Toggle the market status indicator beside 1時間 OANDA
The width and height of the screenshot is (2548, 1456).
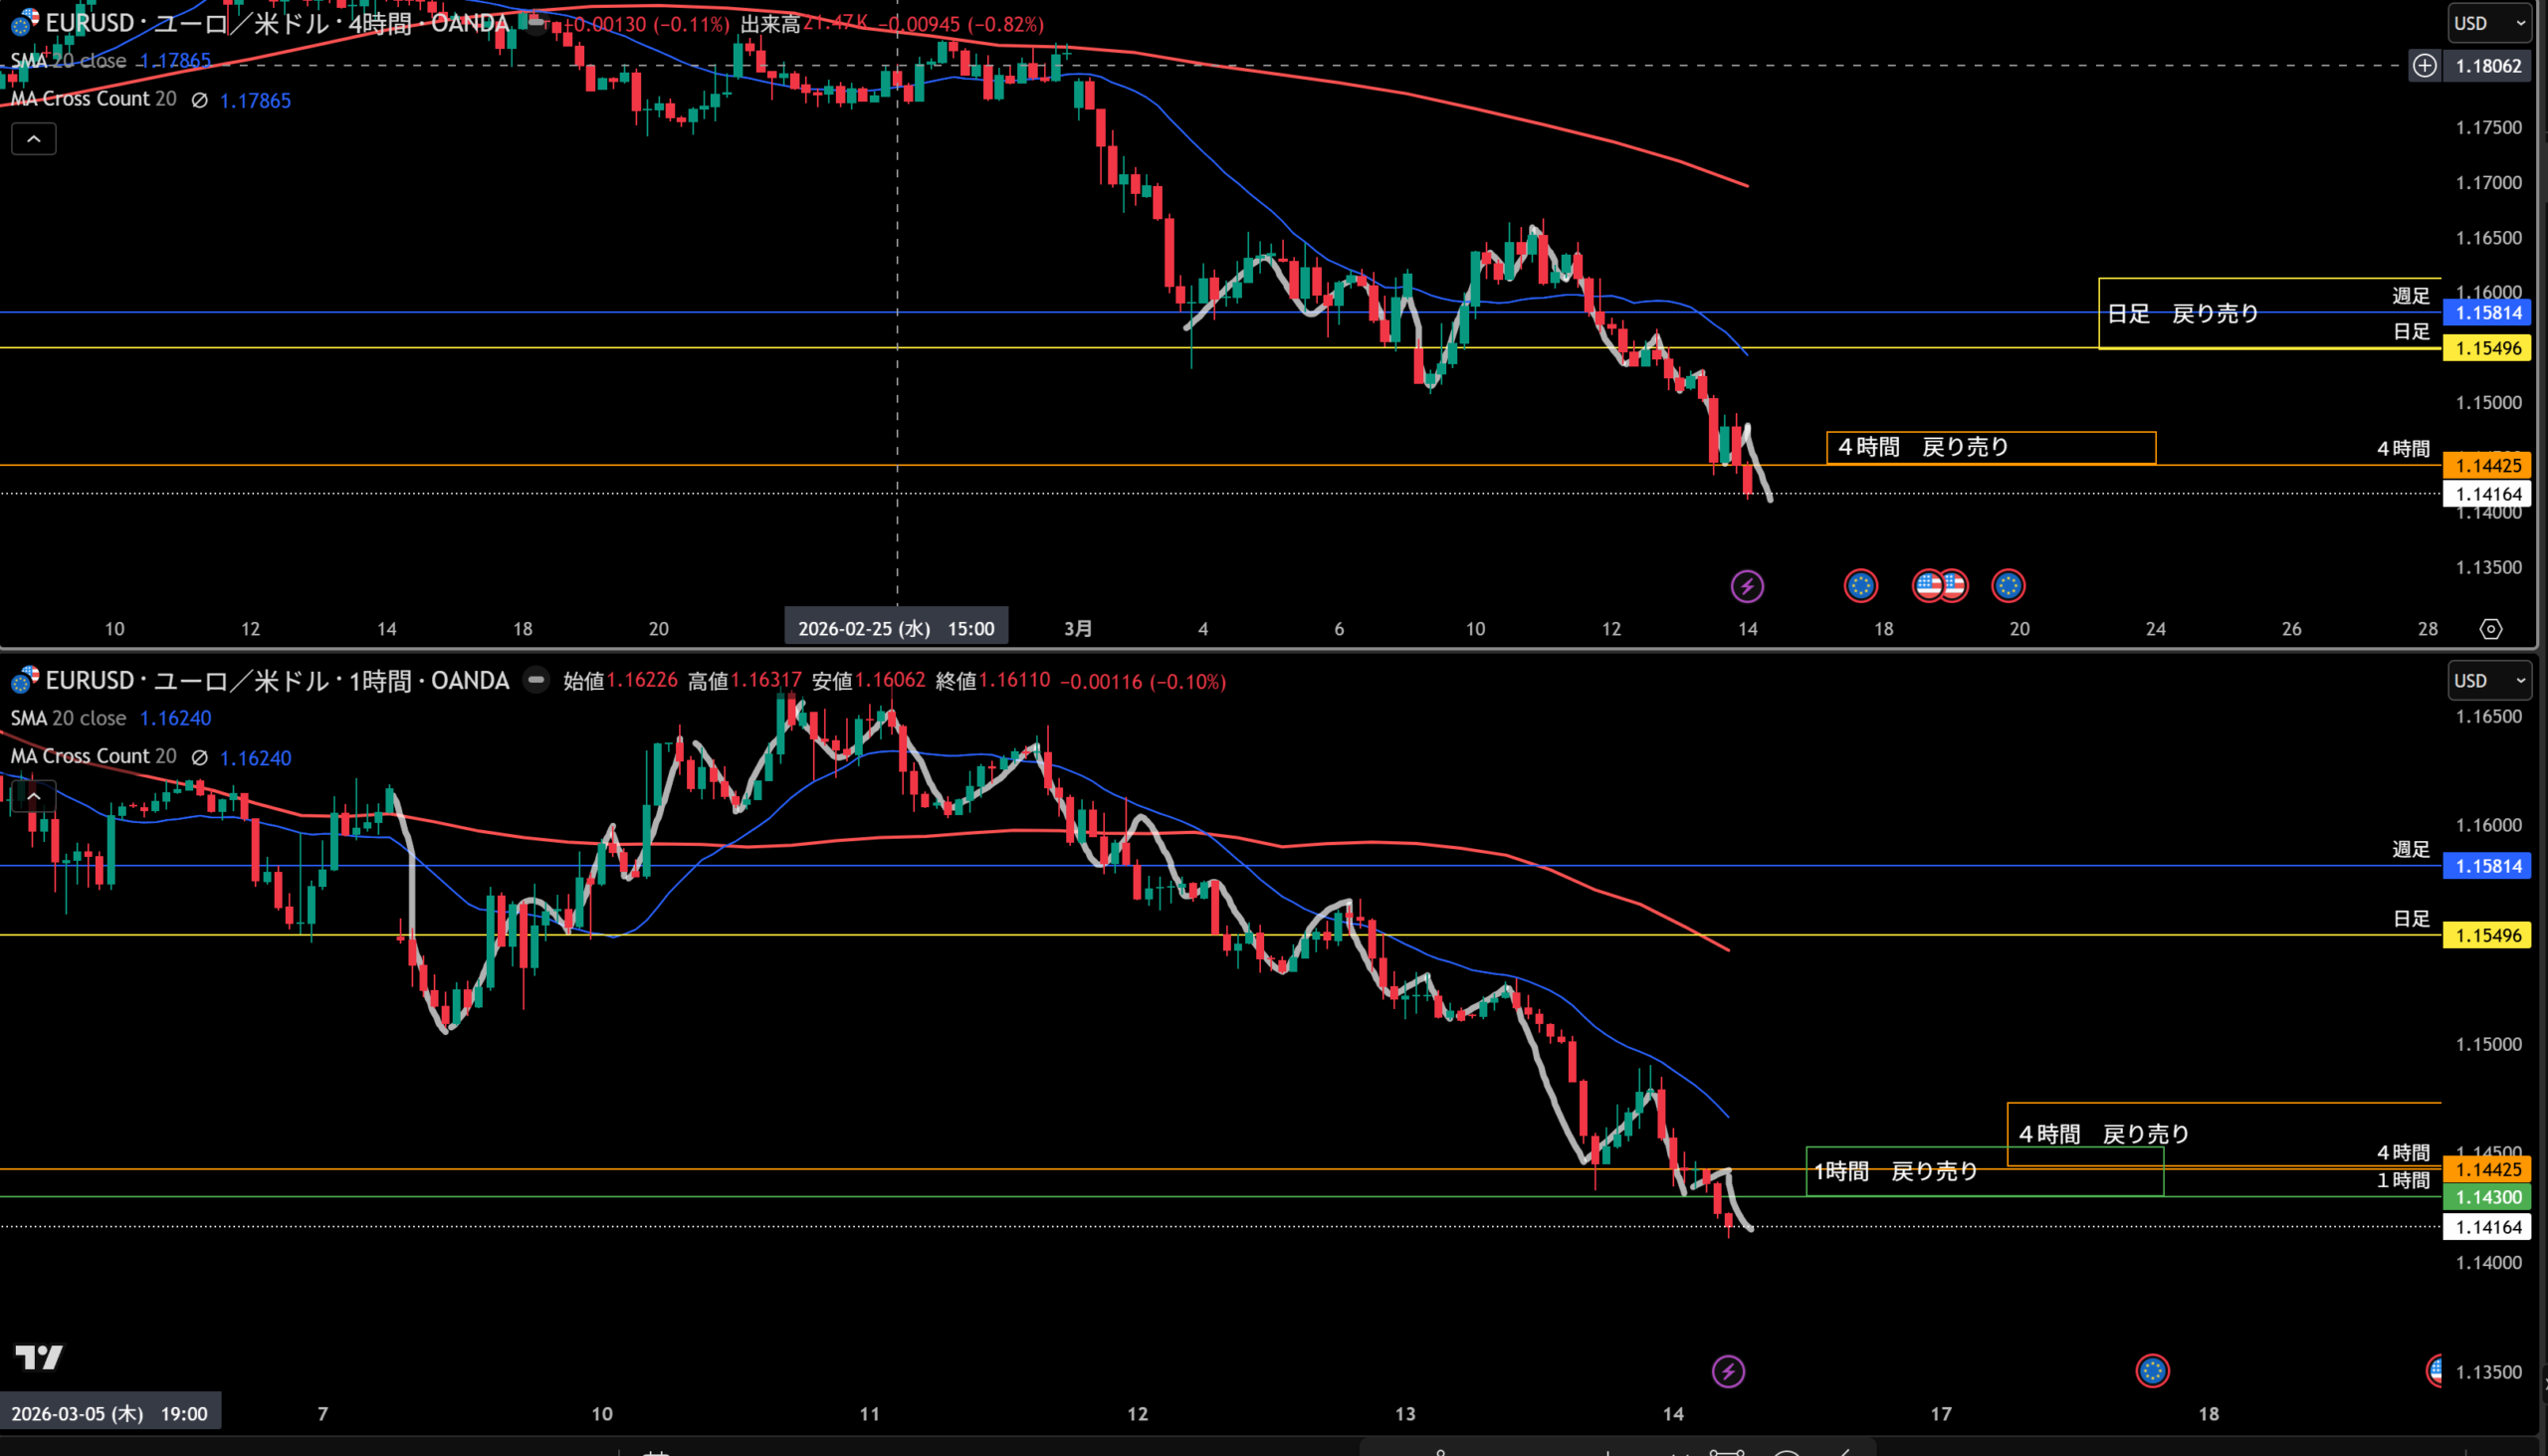(x=536, y=680)
